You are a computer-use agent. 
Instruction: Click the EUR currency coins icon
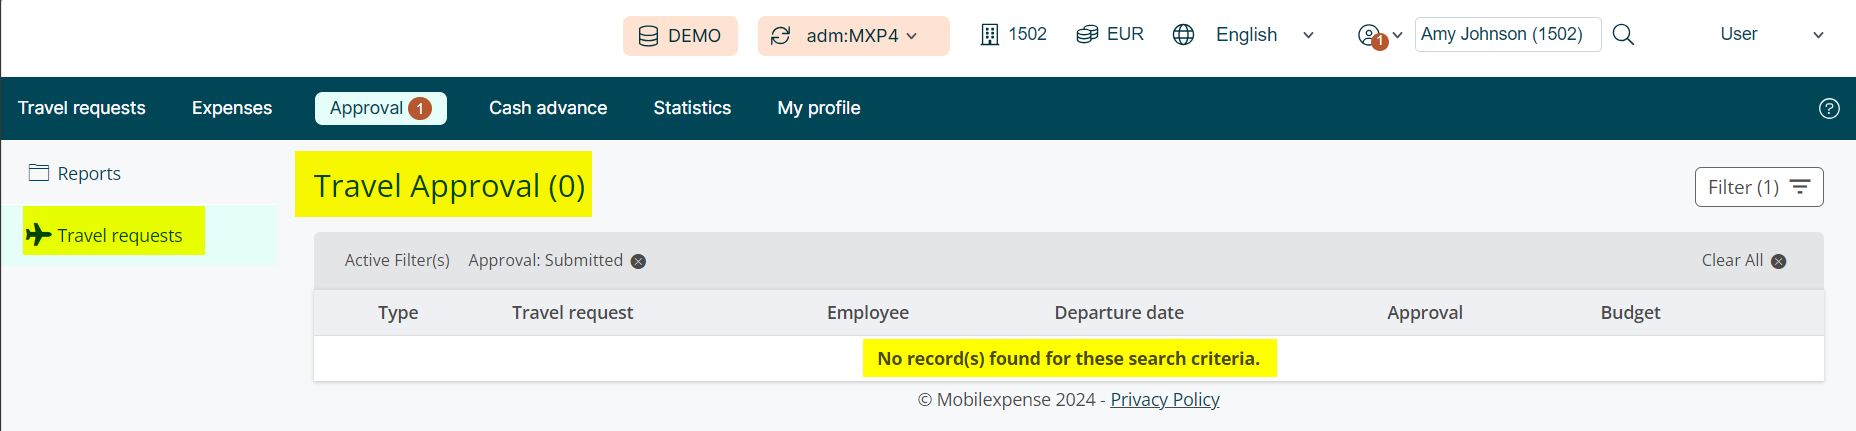1087,35
